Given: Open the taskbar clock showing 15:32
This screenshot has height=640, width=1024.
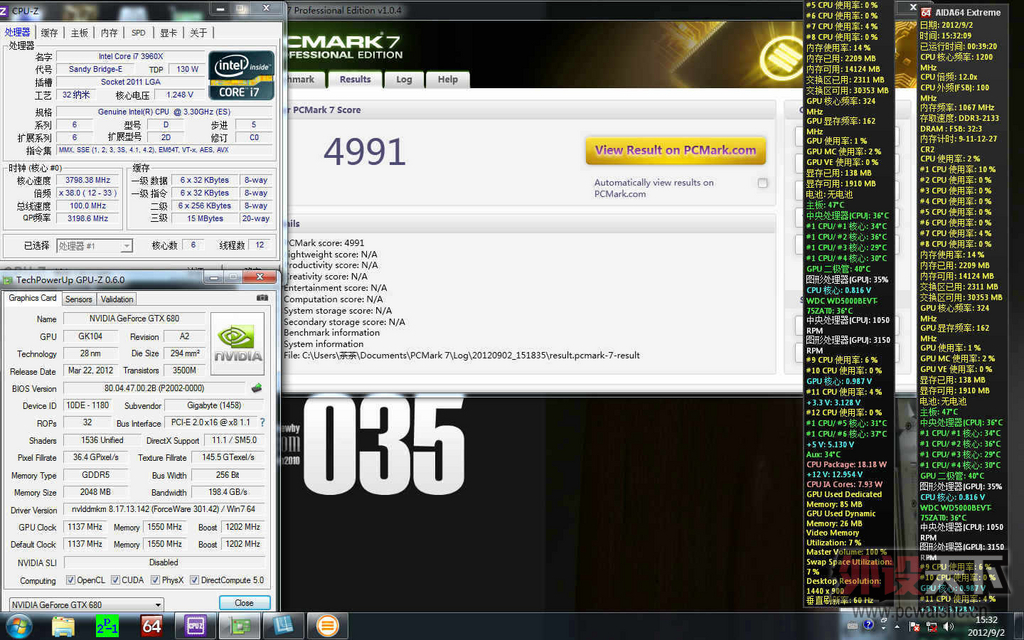Looking at the screenshot, I should point(986,626).
